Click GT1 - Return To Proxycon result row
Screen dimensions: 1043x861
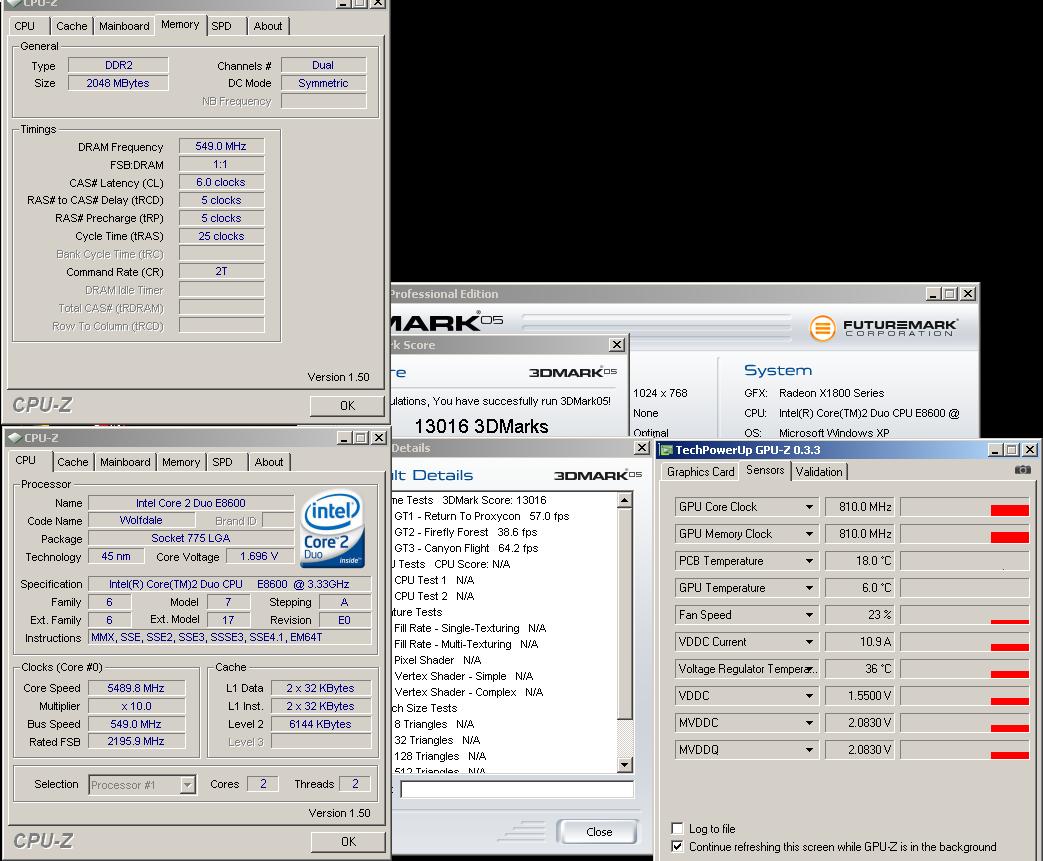pos(482,516)
